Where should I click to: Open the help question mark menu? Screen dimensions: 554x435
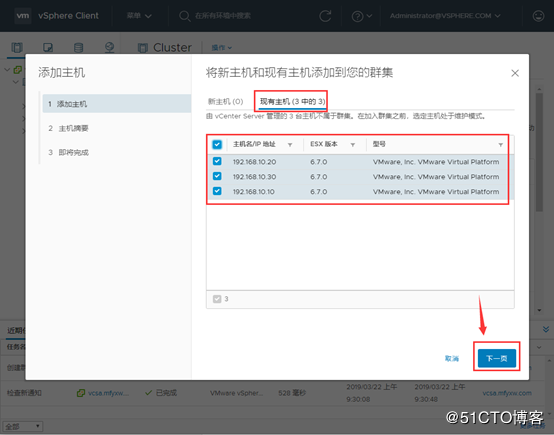[x=361, y=16]
